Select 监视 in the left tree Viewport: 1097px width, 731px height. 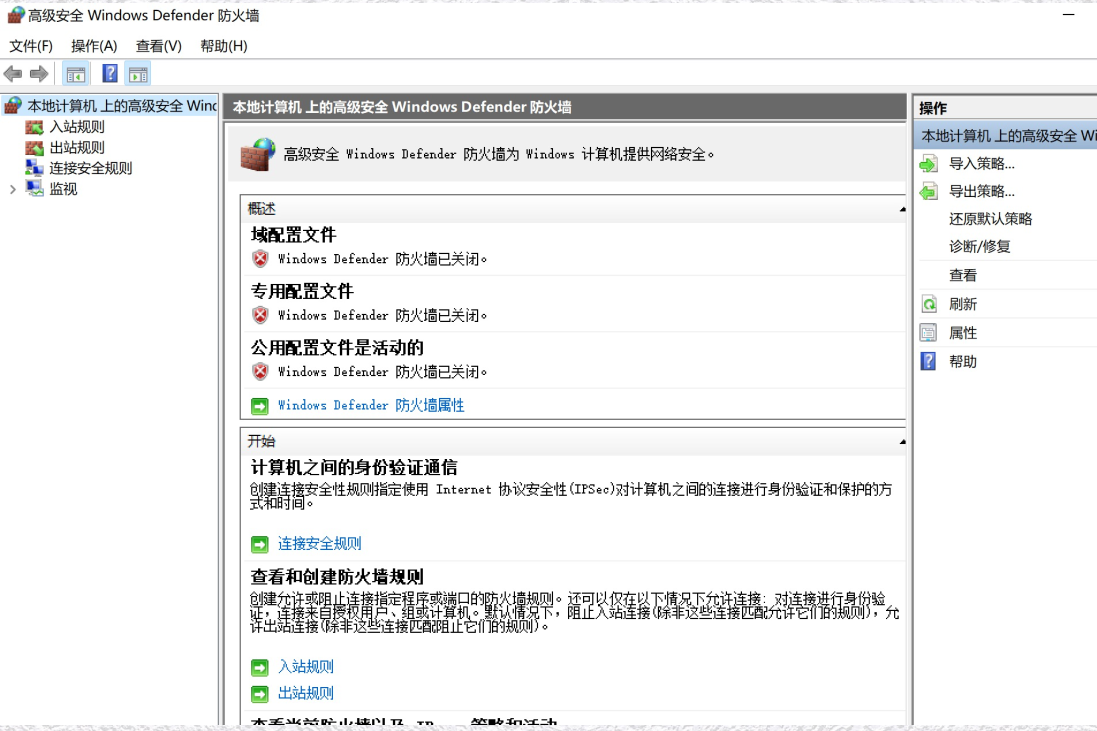[63, 189]
